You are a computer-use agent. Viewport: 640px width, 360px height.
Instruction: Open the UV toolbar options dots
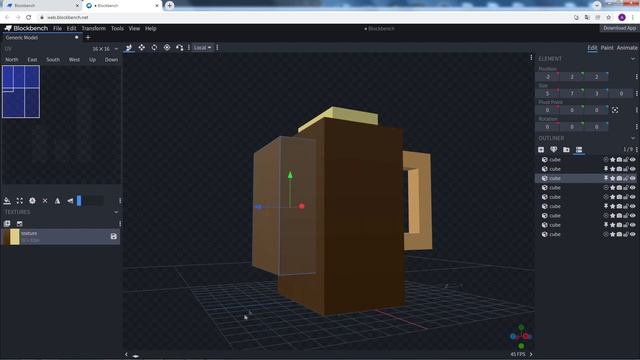[120, 200]
